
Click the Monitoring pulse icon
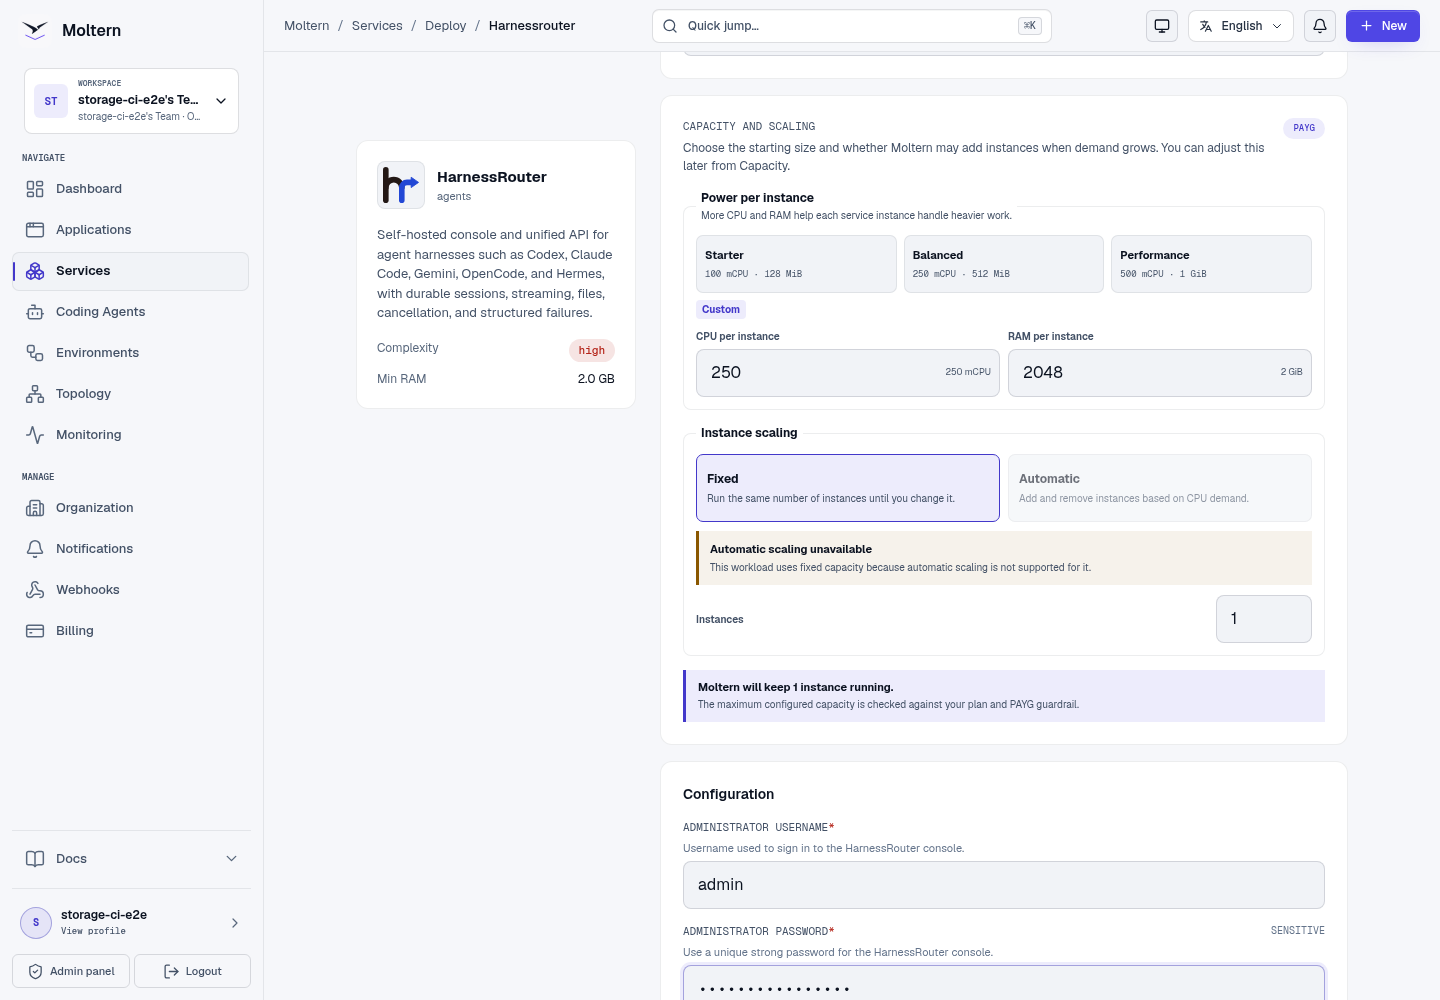(x=35, y=435)
